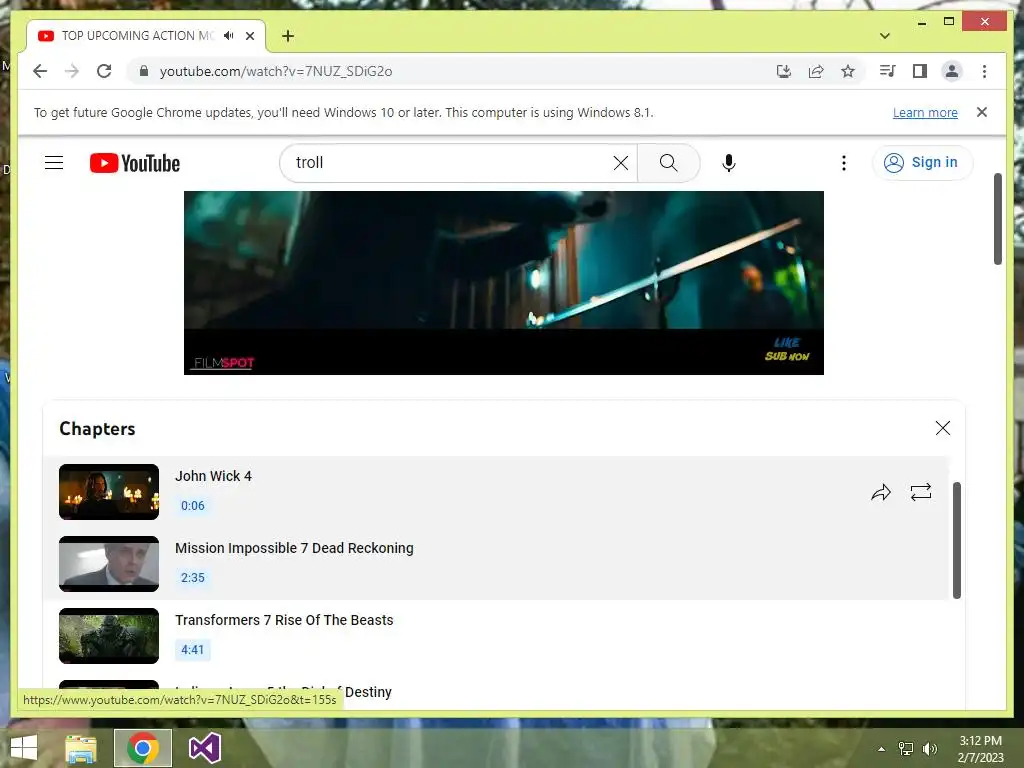Open the Transformers 7 chapter thumbnail
Screen dimensions: 1024x768
[109, 635]
